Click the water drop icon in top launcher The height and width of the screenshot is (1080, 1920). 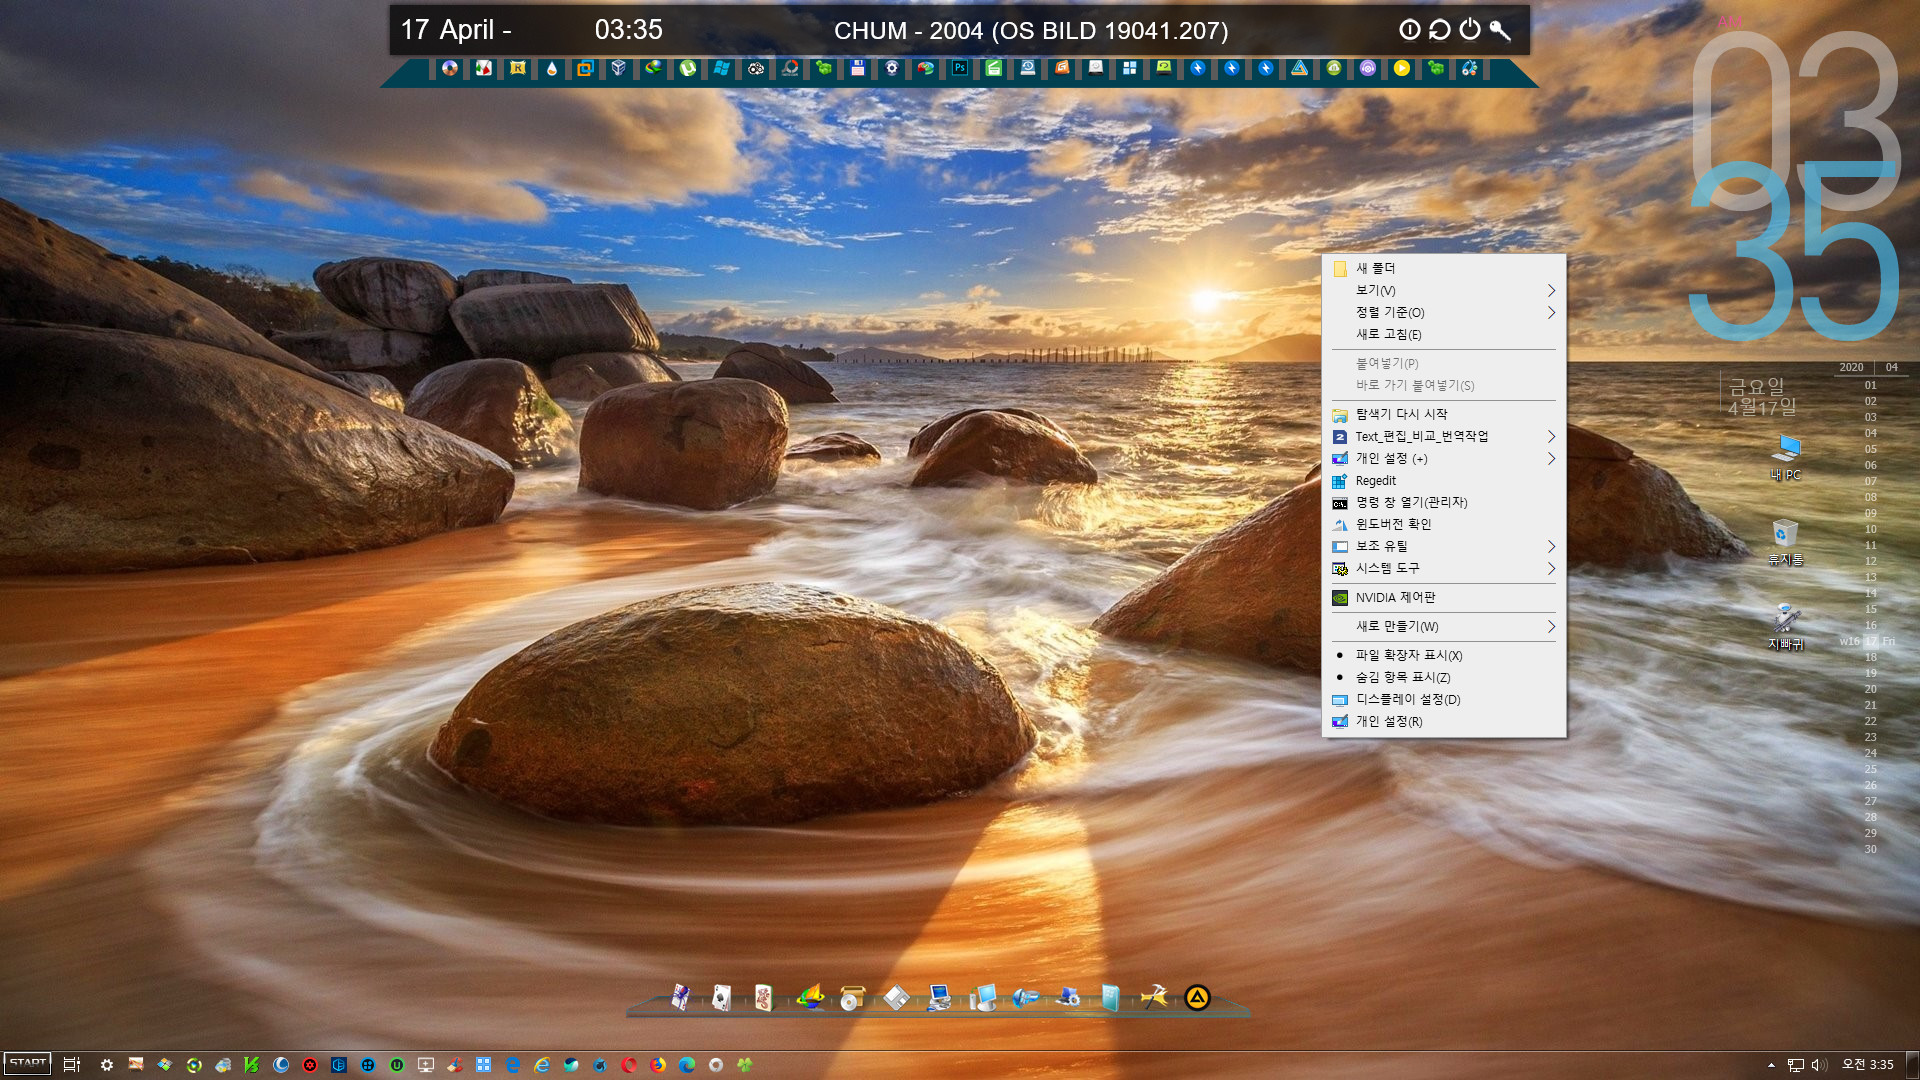click(551, 68)
